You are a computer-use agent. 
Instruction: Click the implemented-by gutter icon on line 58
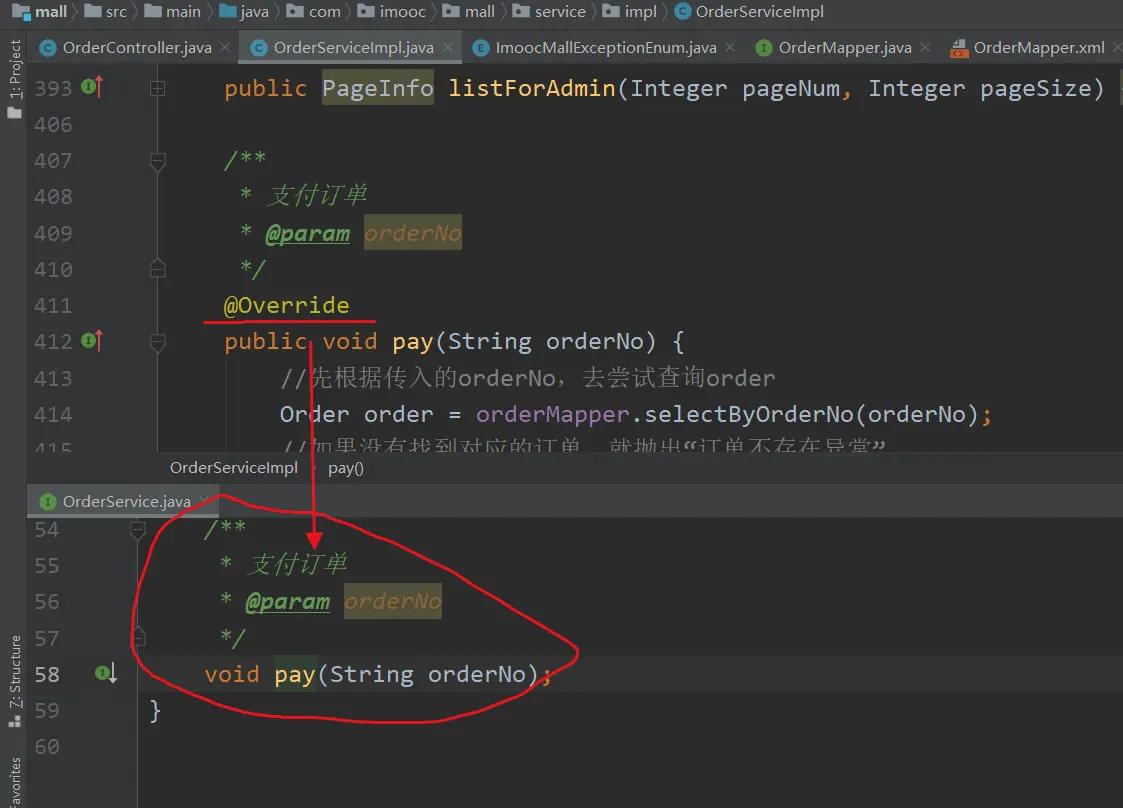[x=106, y=673]
